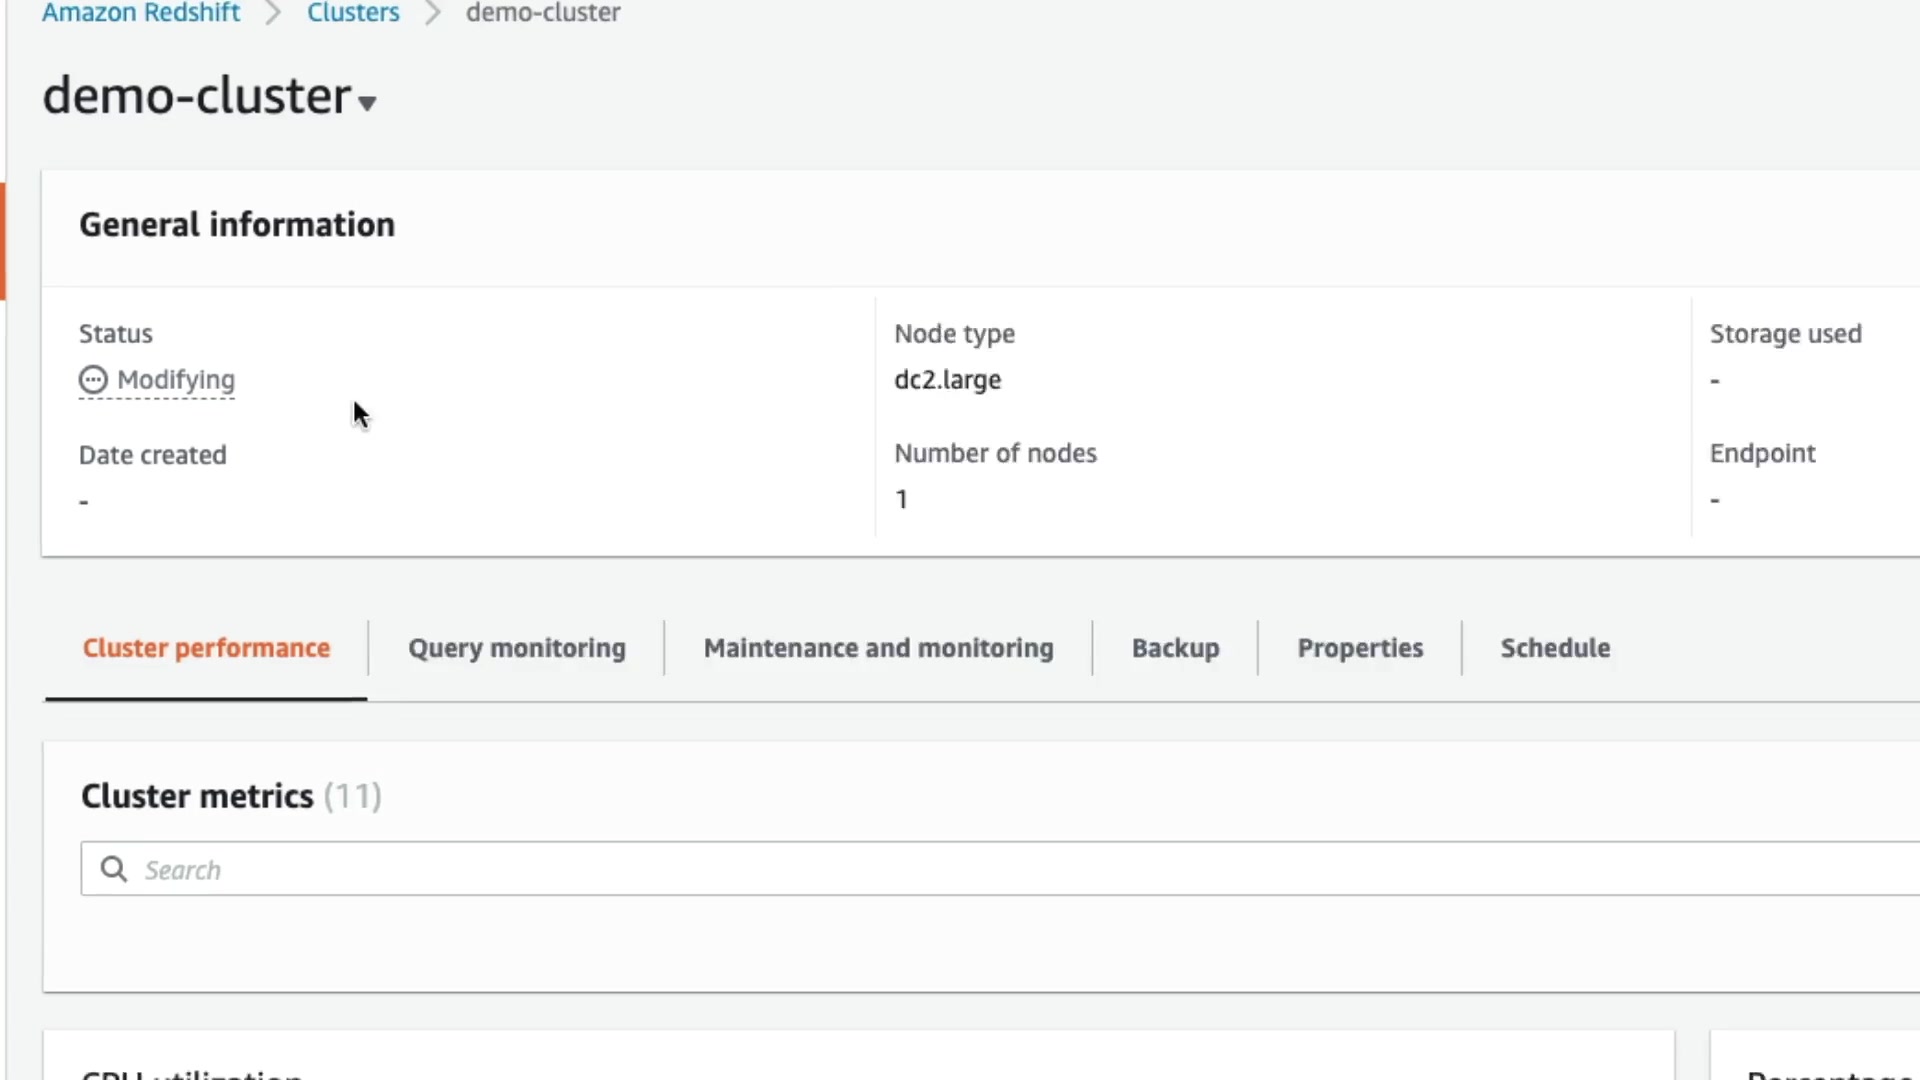Image resolution: width=1920 pixels, height=1080 pixels.
Task: Open the Query monitoring tab
Action: point(516,648)
